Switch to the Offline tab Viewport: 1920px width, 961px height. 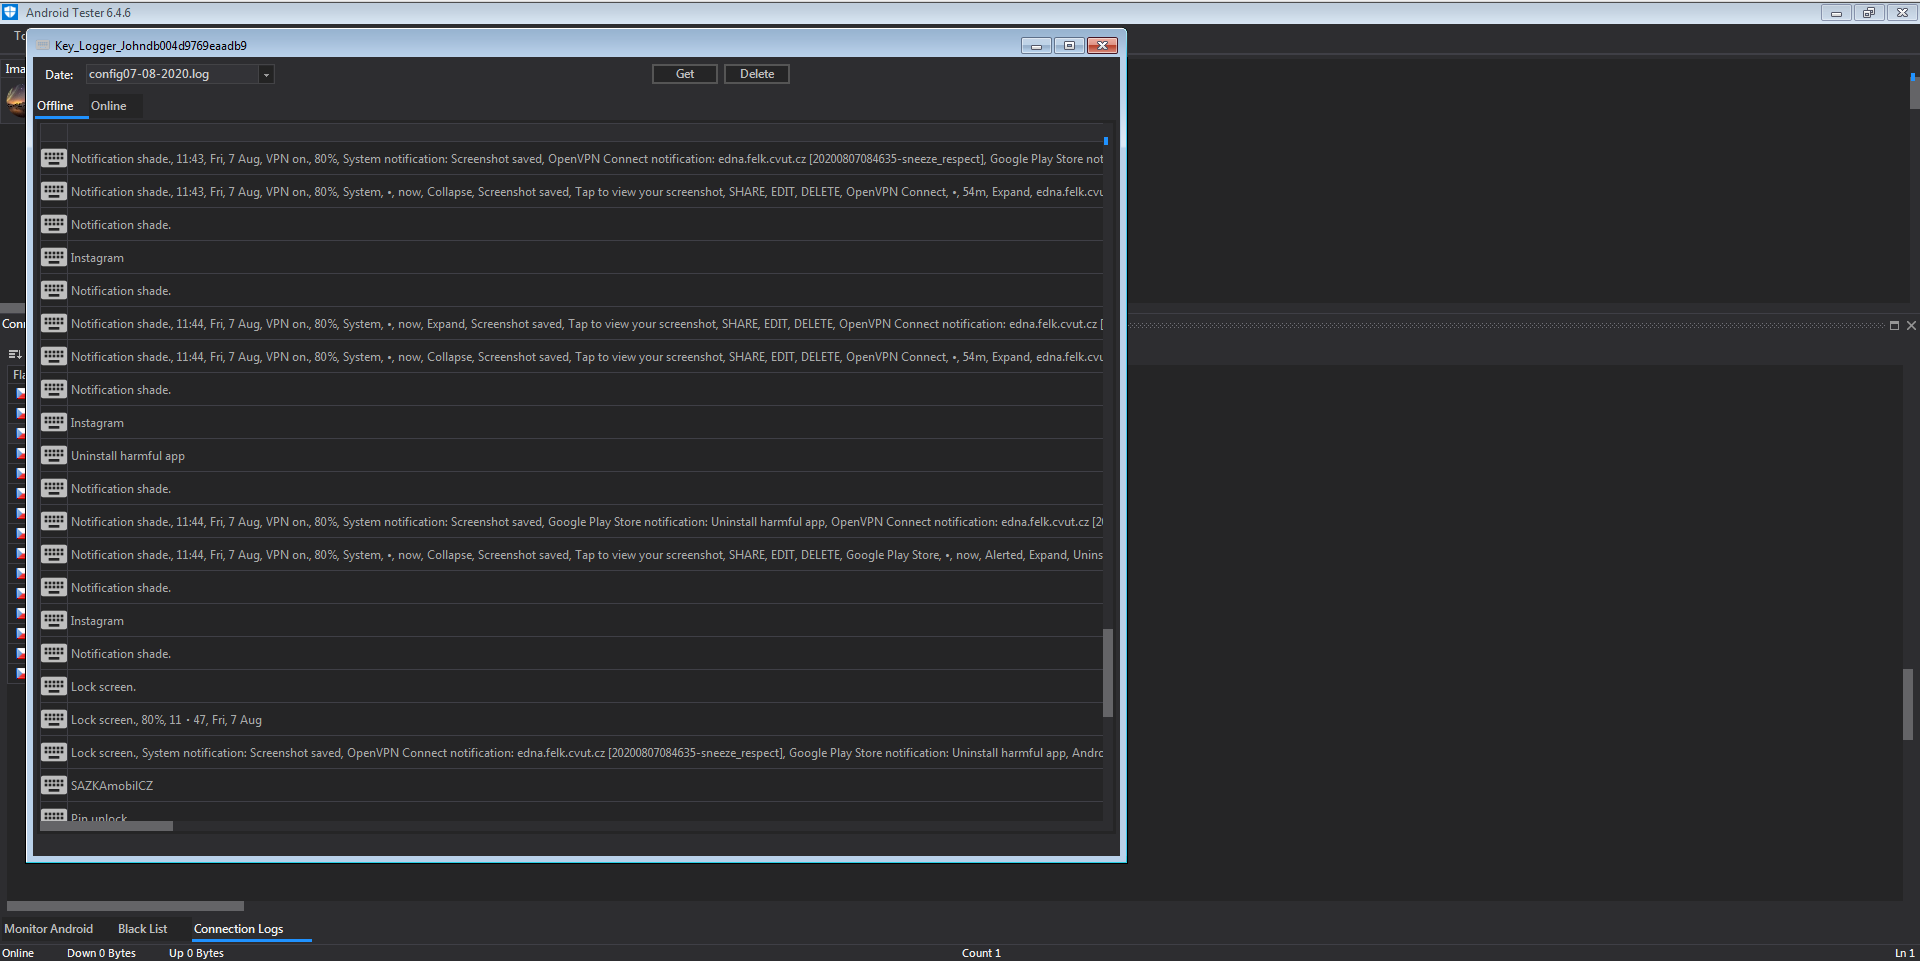click(55, 106)
